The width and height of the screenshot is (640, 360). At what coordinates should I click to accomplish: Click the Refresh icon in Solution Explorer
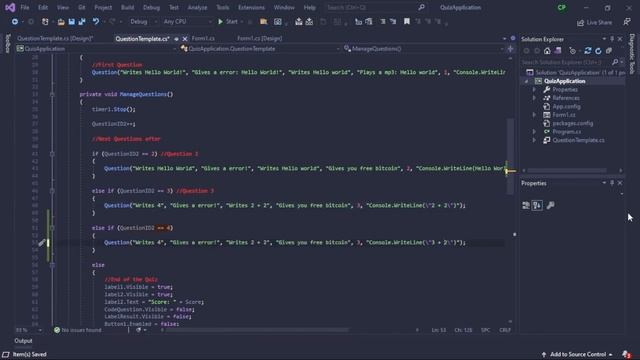click(598, 51)
